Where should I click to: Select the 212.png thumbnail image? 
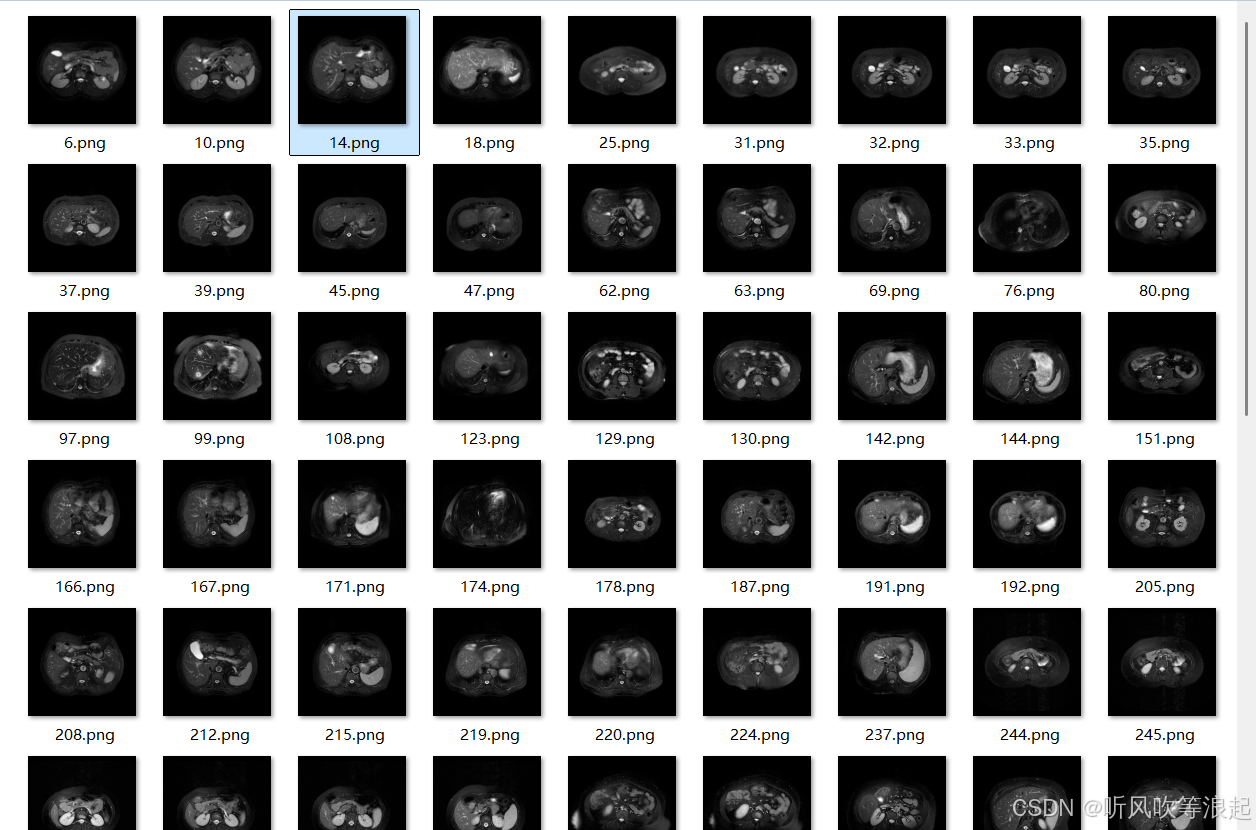217,662
